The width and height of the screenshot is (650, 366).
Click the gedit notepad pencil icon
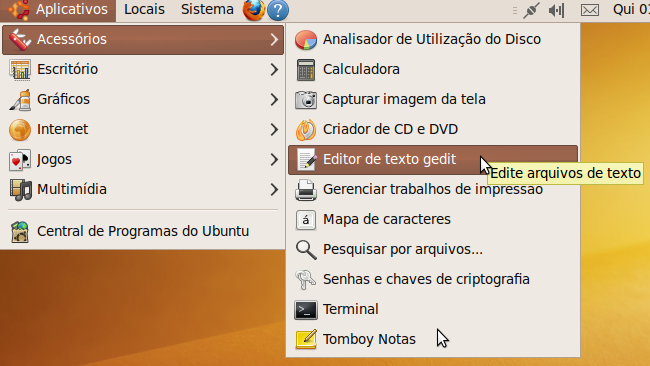click(307, 160)
